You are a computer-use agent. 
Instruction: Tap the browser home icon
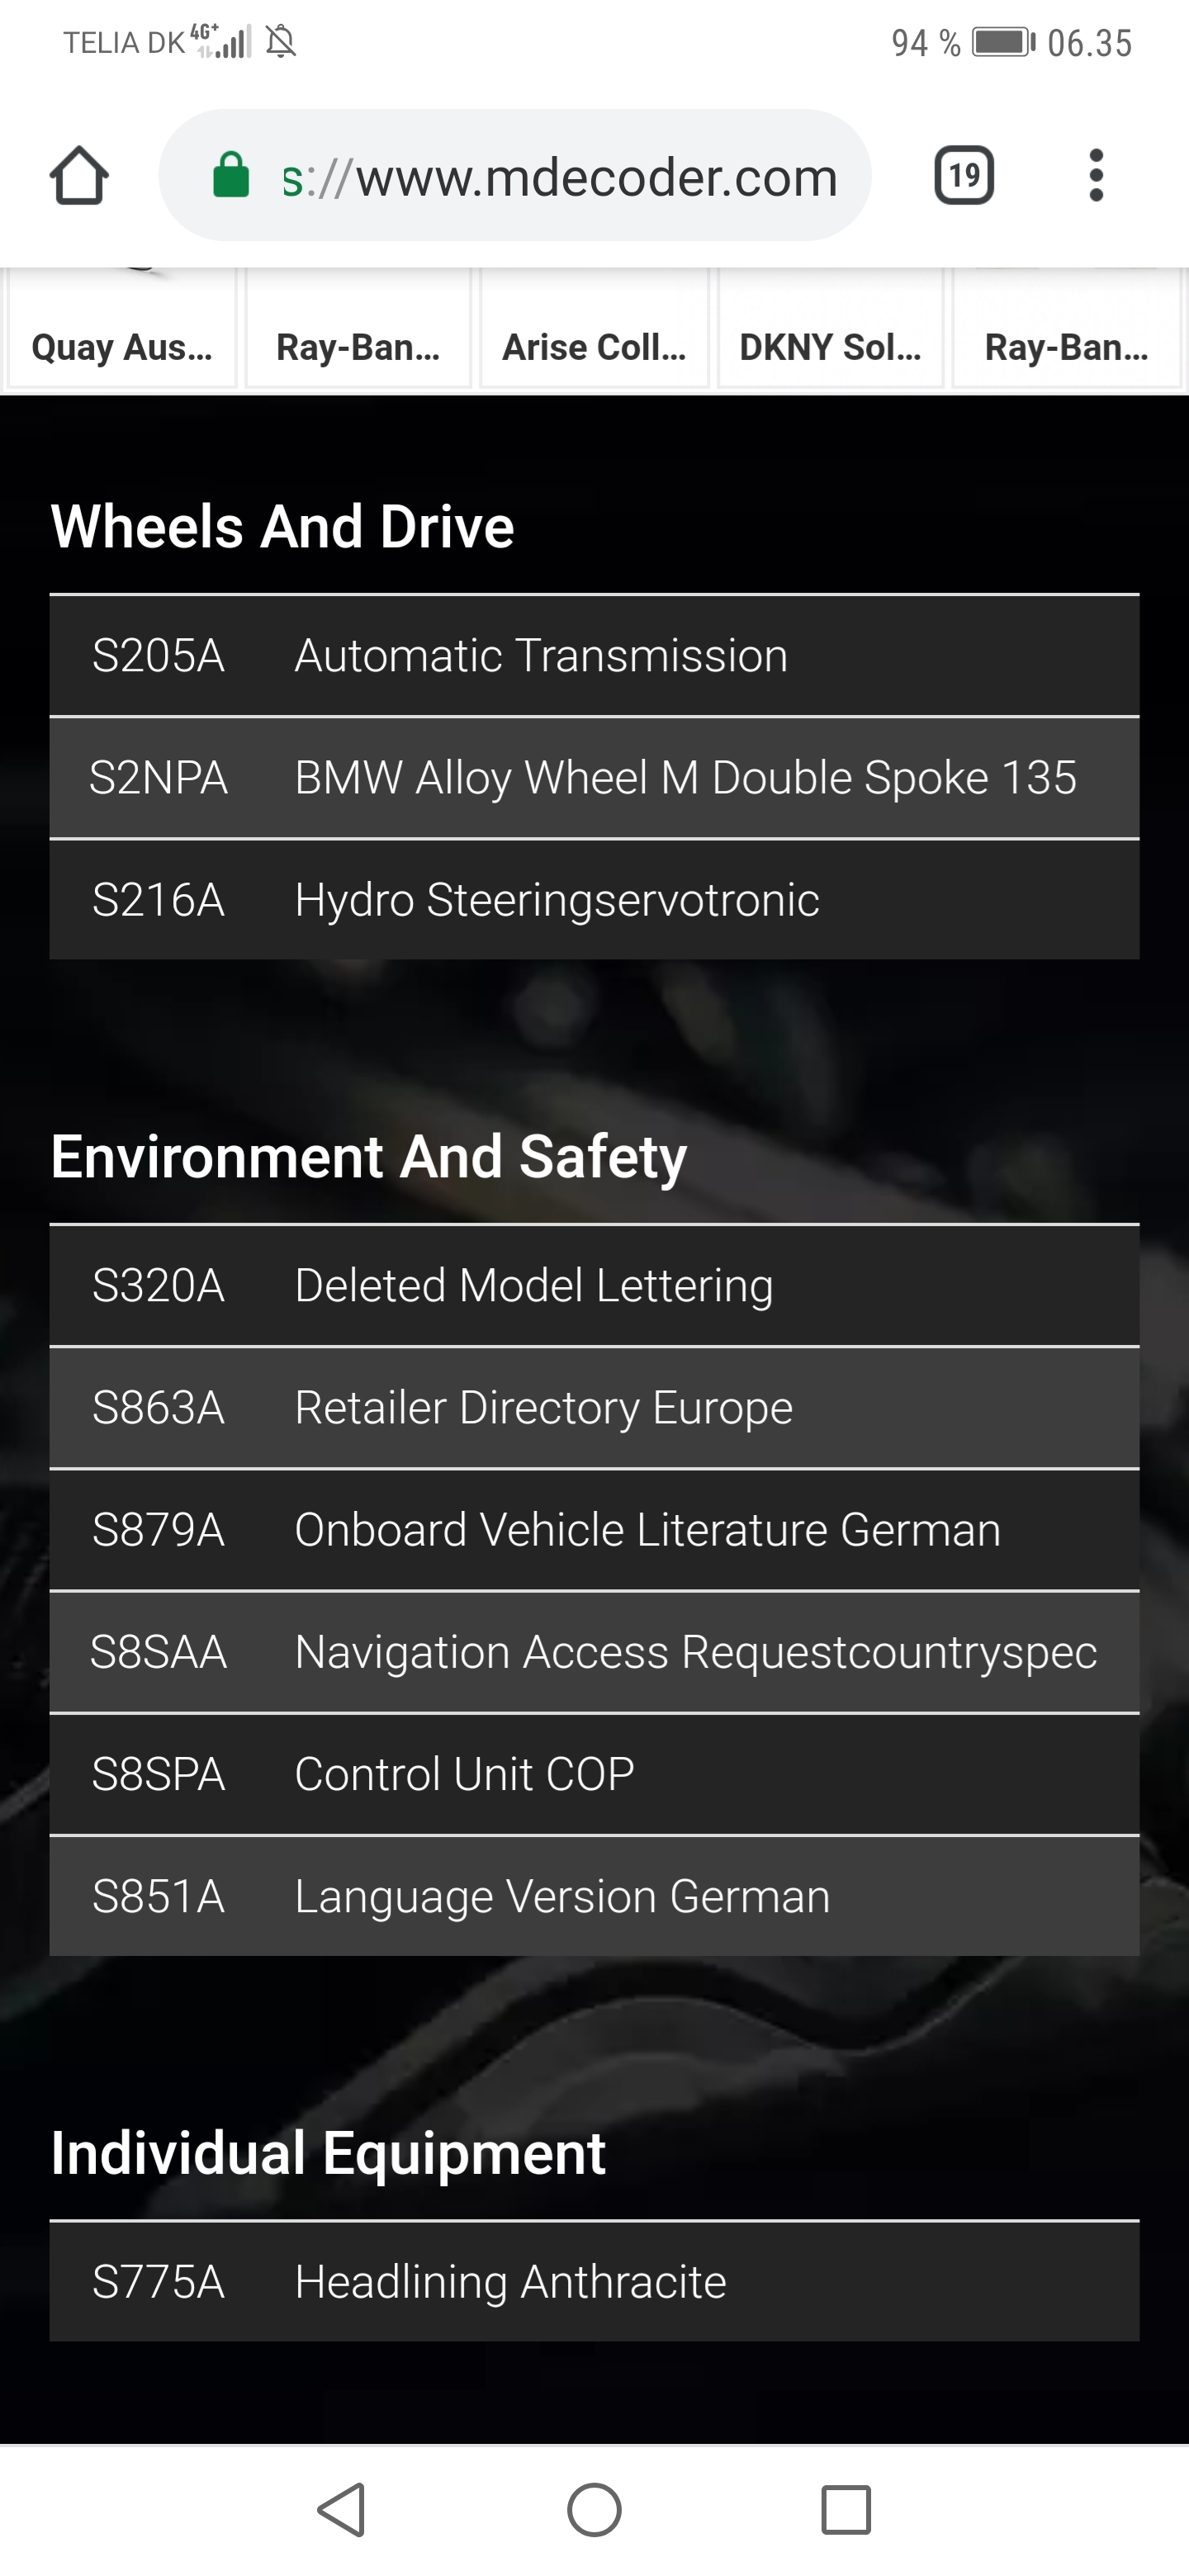click(79, 176)
